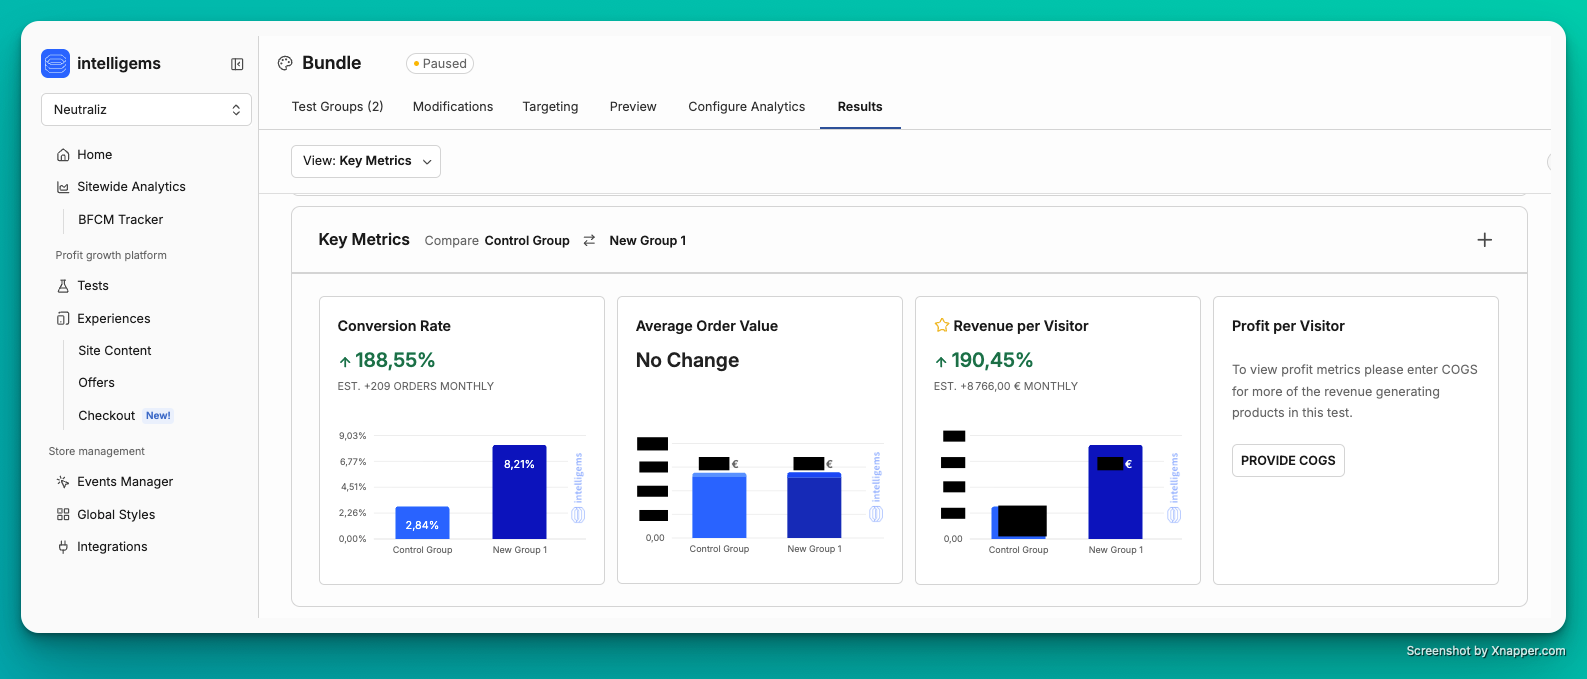Click the Tests flask icon
Screen dimensions: 1587x679
63,286
